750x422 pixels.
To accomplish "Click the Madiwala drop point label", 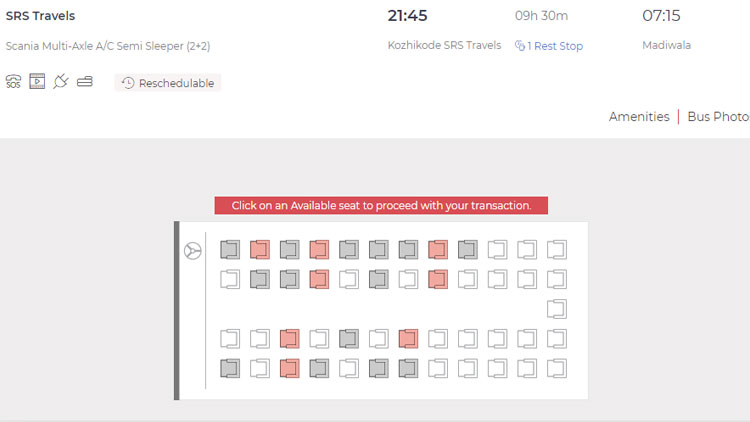I will tap(666, 45).
